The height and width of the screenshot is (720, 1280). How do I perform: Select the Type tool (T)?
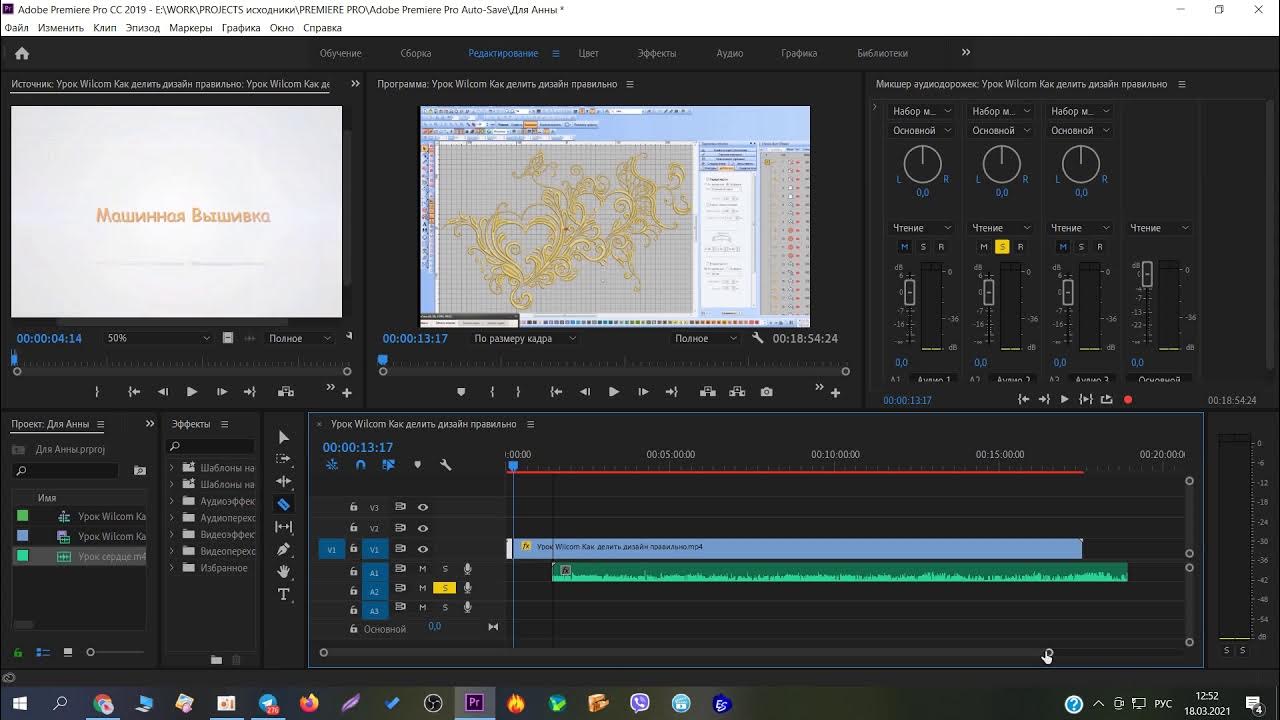283,595
